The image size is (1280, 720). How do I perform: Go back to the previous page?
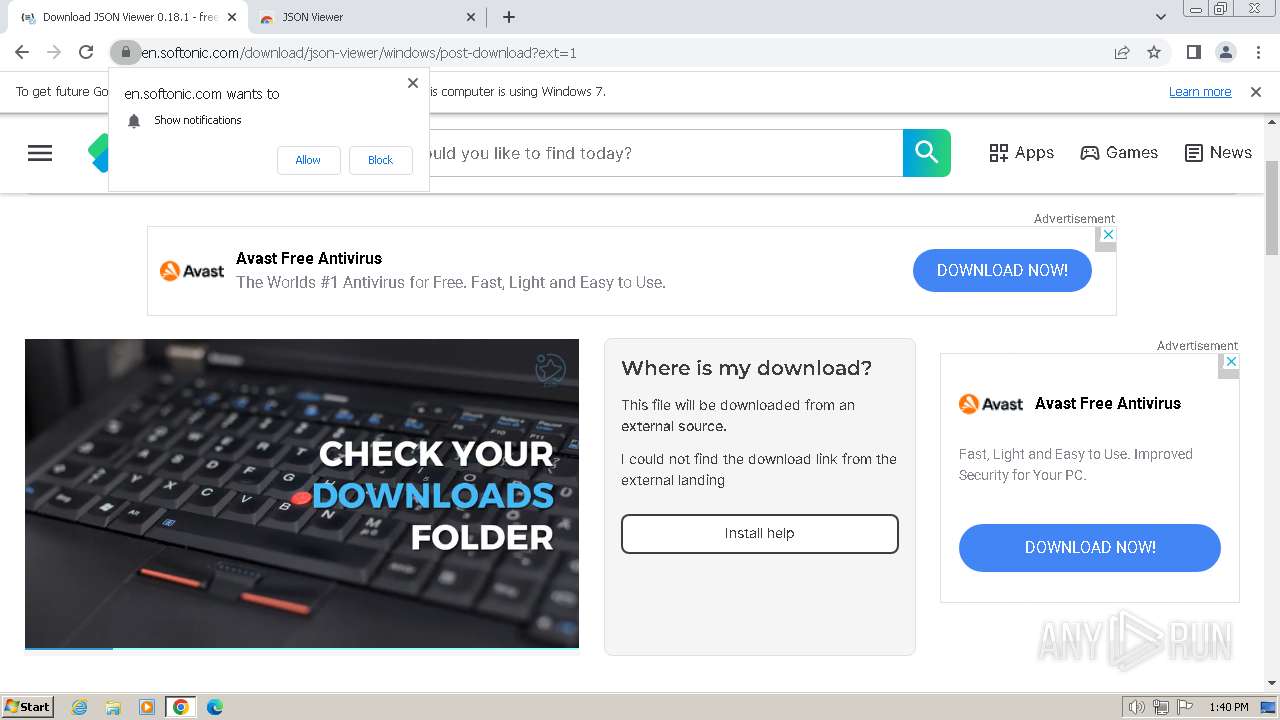tap(22, 52)
